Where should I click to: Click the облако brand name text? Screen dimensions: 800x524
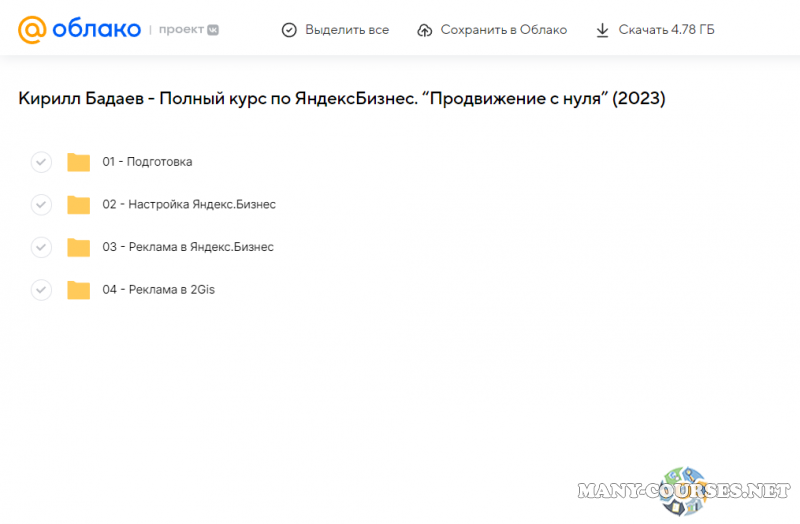point(96,29)
